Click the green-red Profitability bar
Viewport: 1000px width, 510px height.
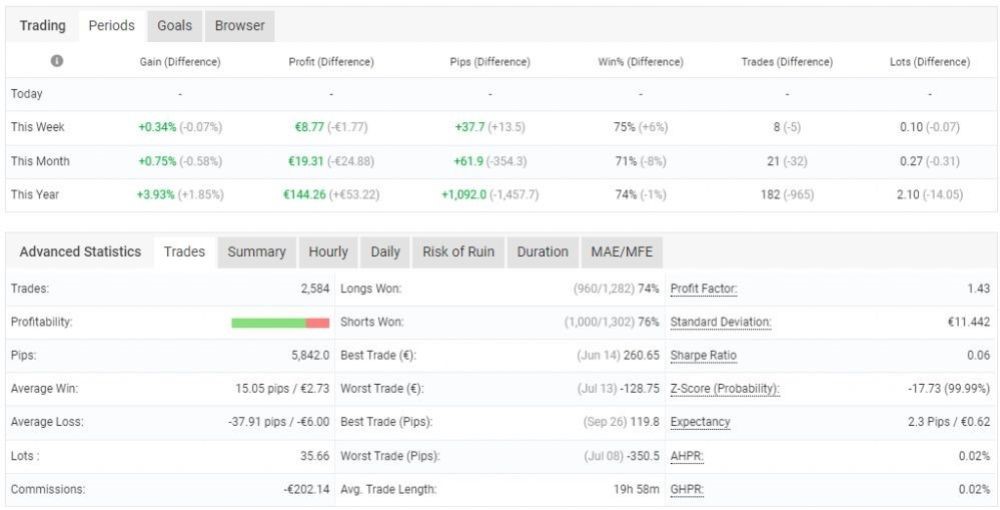tap(281, 323)
